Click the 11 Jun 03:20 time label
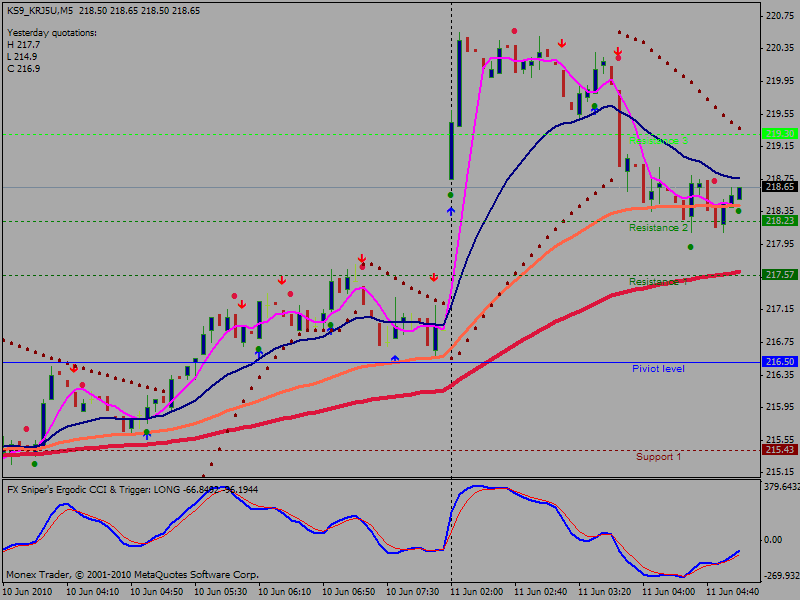 tap(605, 592)
